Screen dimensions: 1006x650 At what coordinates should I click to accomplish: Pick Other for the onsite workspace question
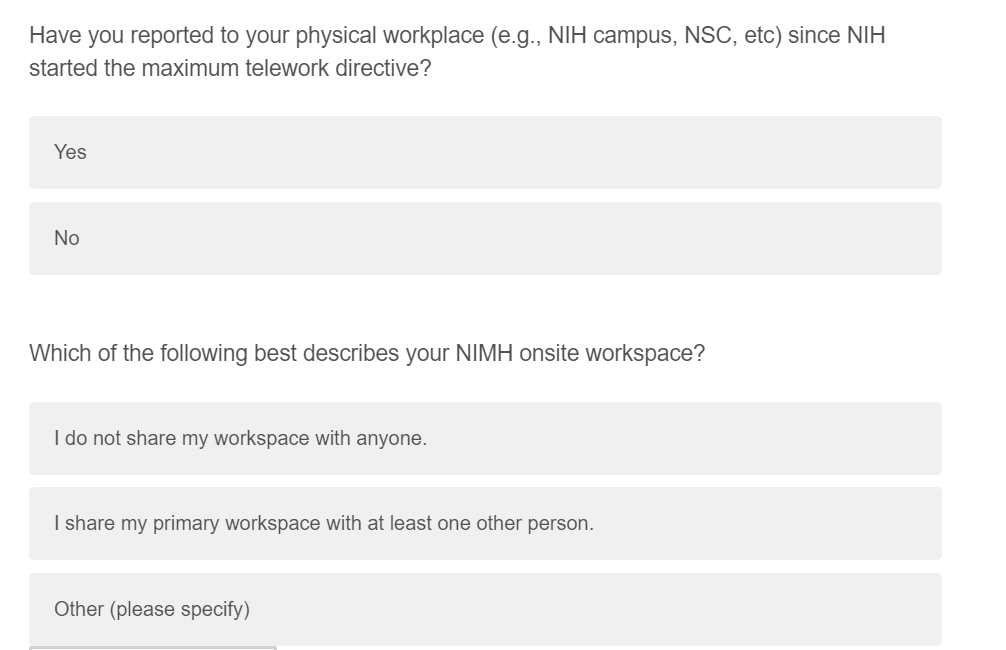pyautogui.click(x=485, y=609)
